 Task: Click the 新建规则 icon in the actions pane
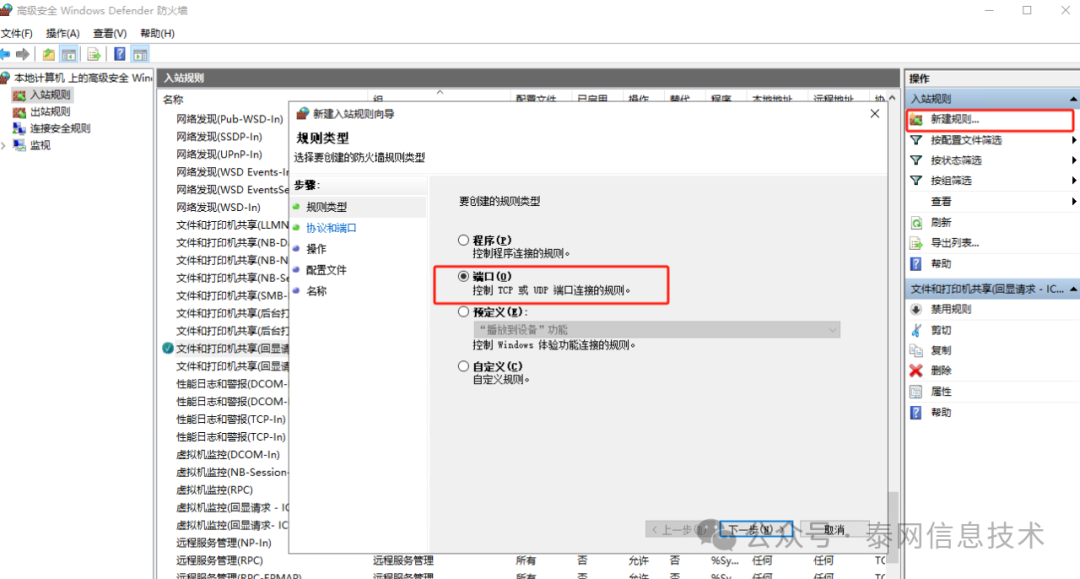click(916, 120)
